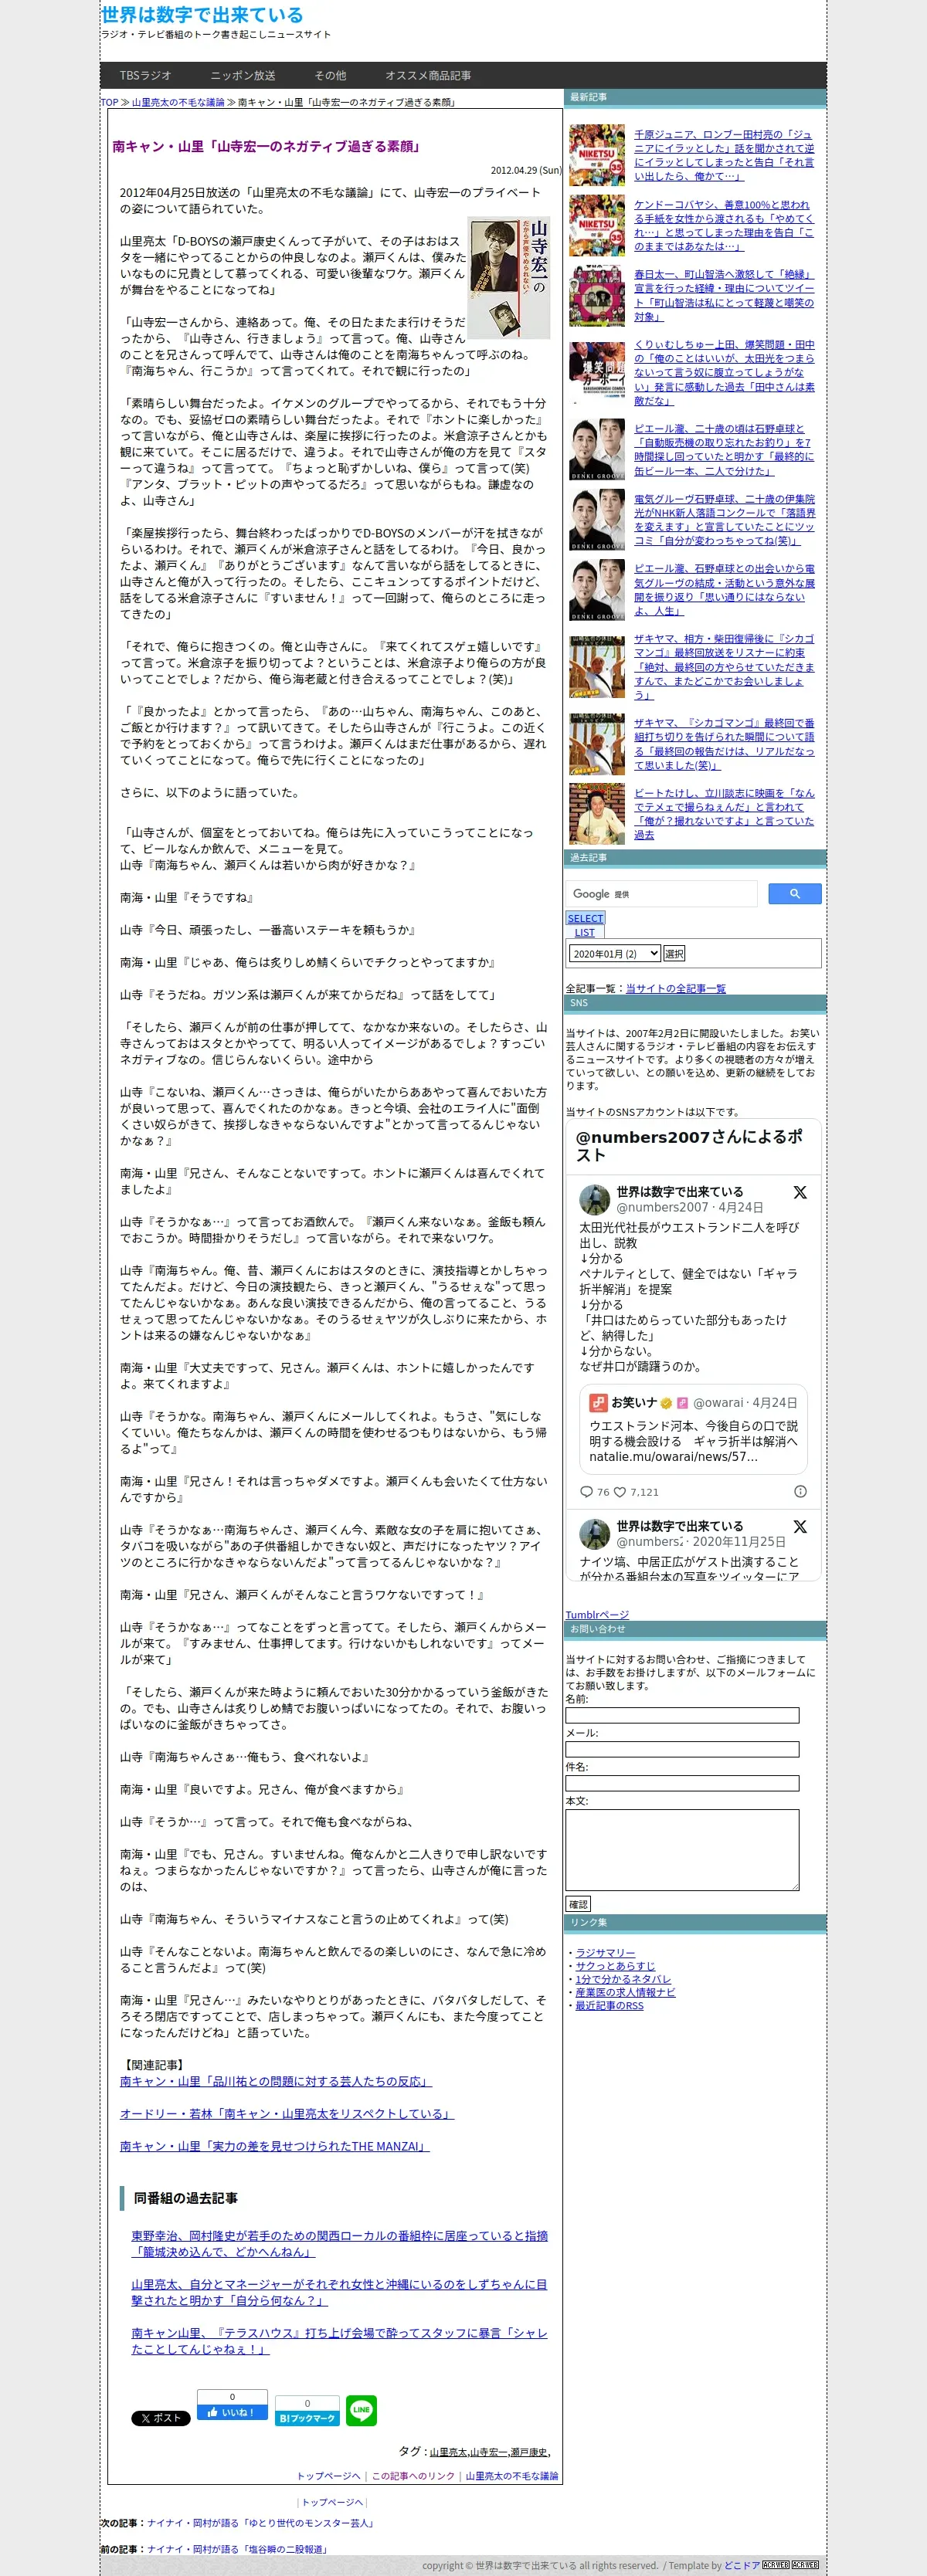This screenshot has width=927, height=2576.
Task: Click the X ポスト share button
Action: (161, 2417)
